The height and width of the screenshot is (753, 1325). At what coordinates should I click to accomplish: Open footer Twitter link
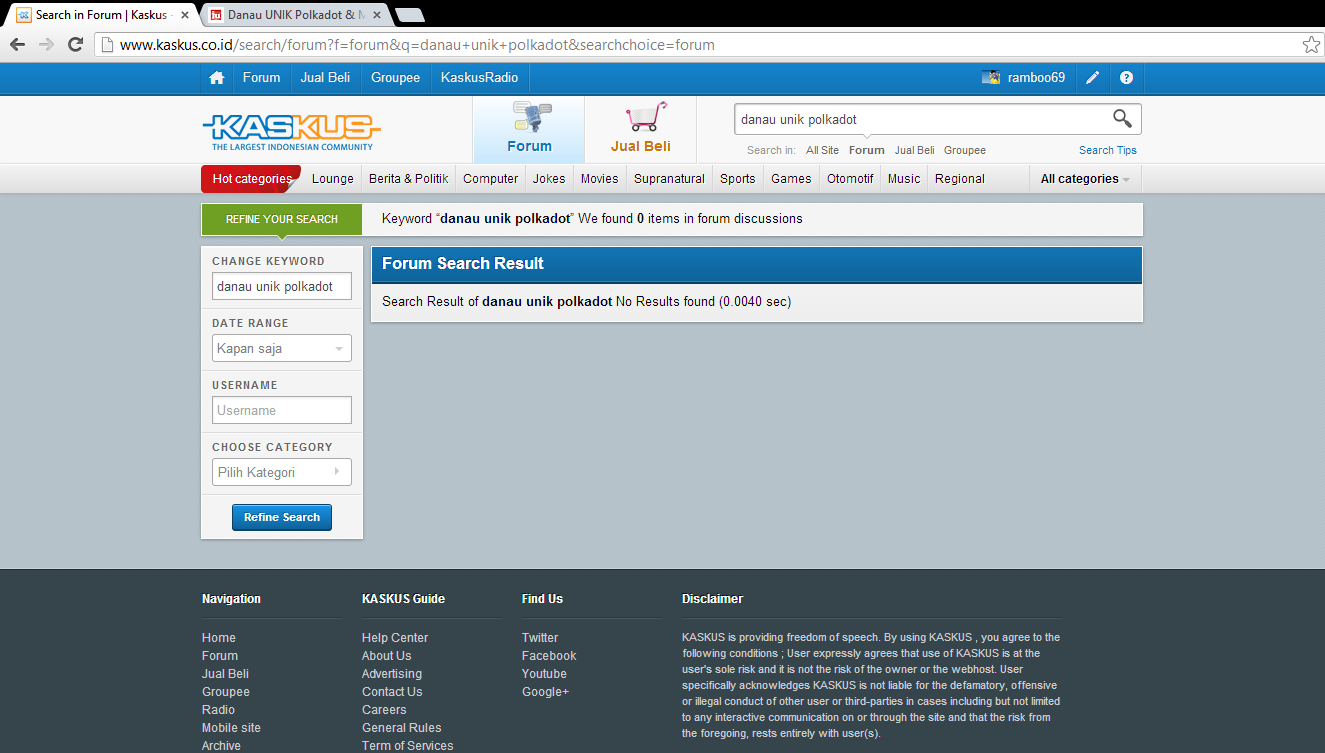click(540, 638)
